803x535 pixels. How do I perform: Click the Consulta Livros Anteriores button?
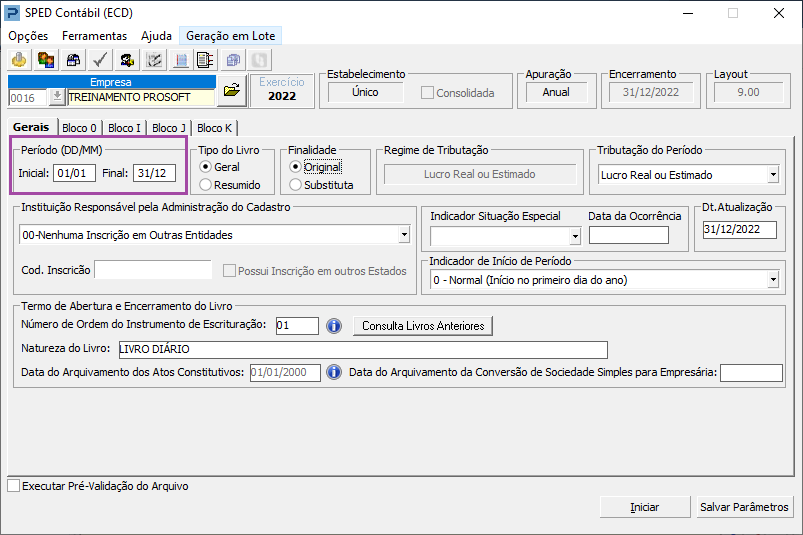(x=423, y=326)
